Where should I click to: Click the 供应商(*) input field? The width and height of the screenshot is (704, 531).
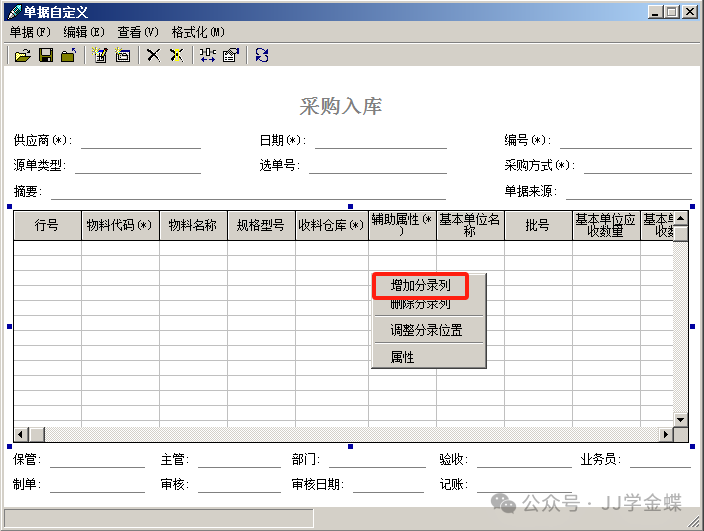pos(140,141)
